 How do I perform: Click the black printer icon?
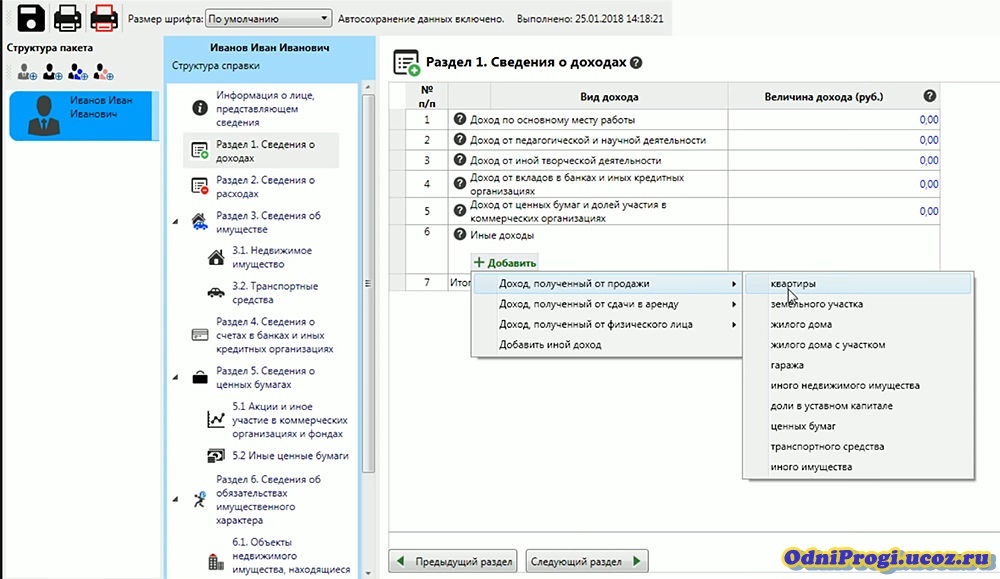tap(68, 18)
